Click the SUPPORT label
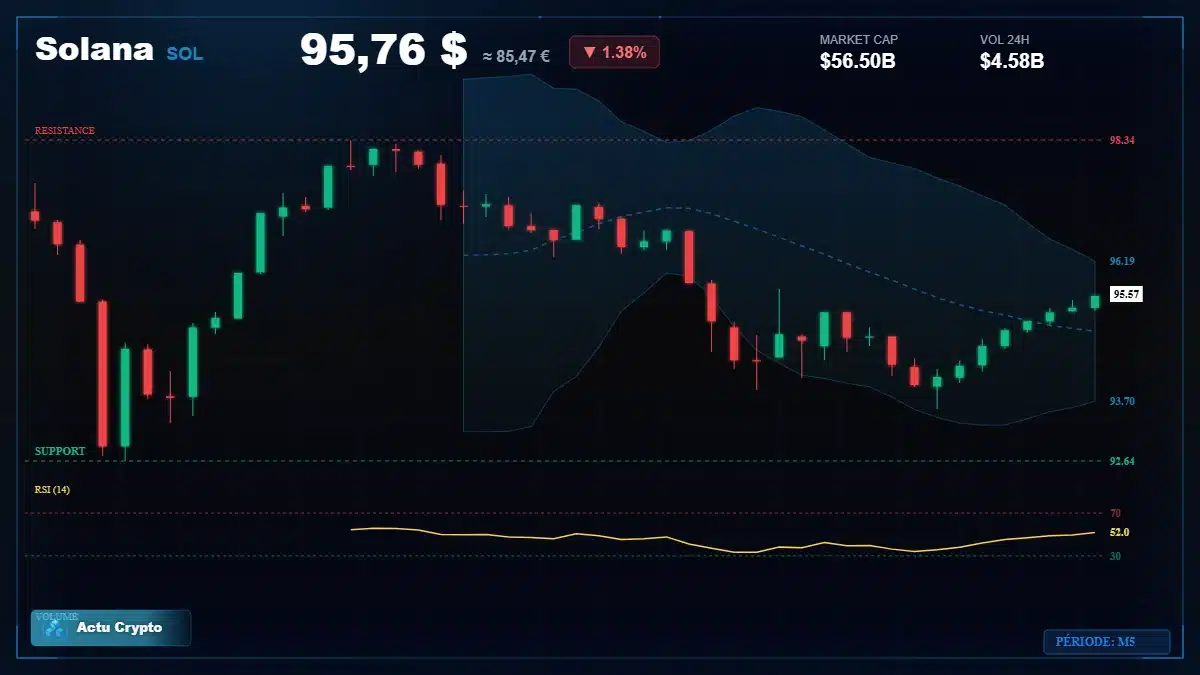 (x=60, y=451)
